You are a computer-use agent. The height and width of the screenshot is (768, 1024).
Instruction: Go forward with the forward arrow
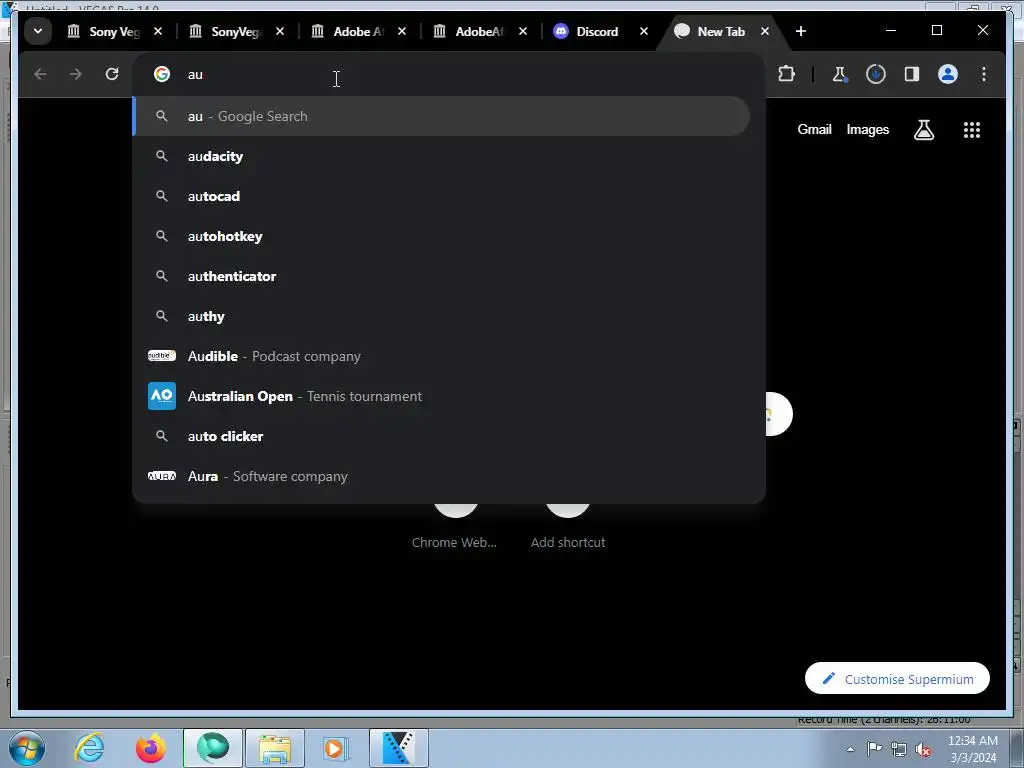76,74
